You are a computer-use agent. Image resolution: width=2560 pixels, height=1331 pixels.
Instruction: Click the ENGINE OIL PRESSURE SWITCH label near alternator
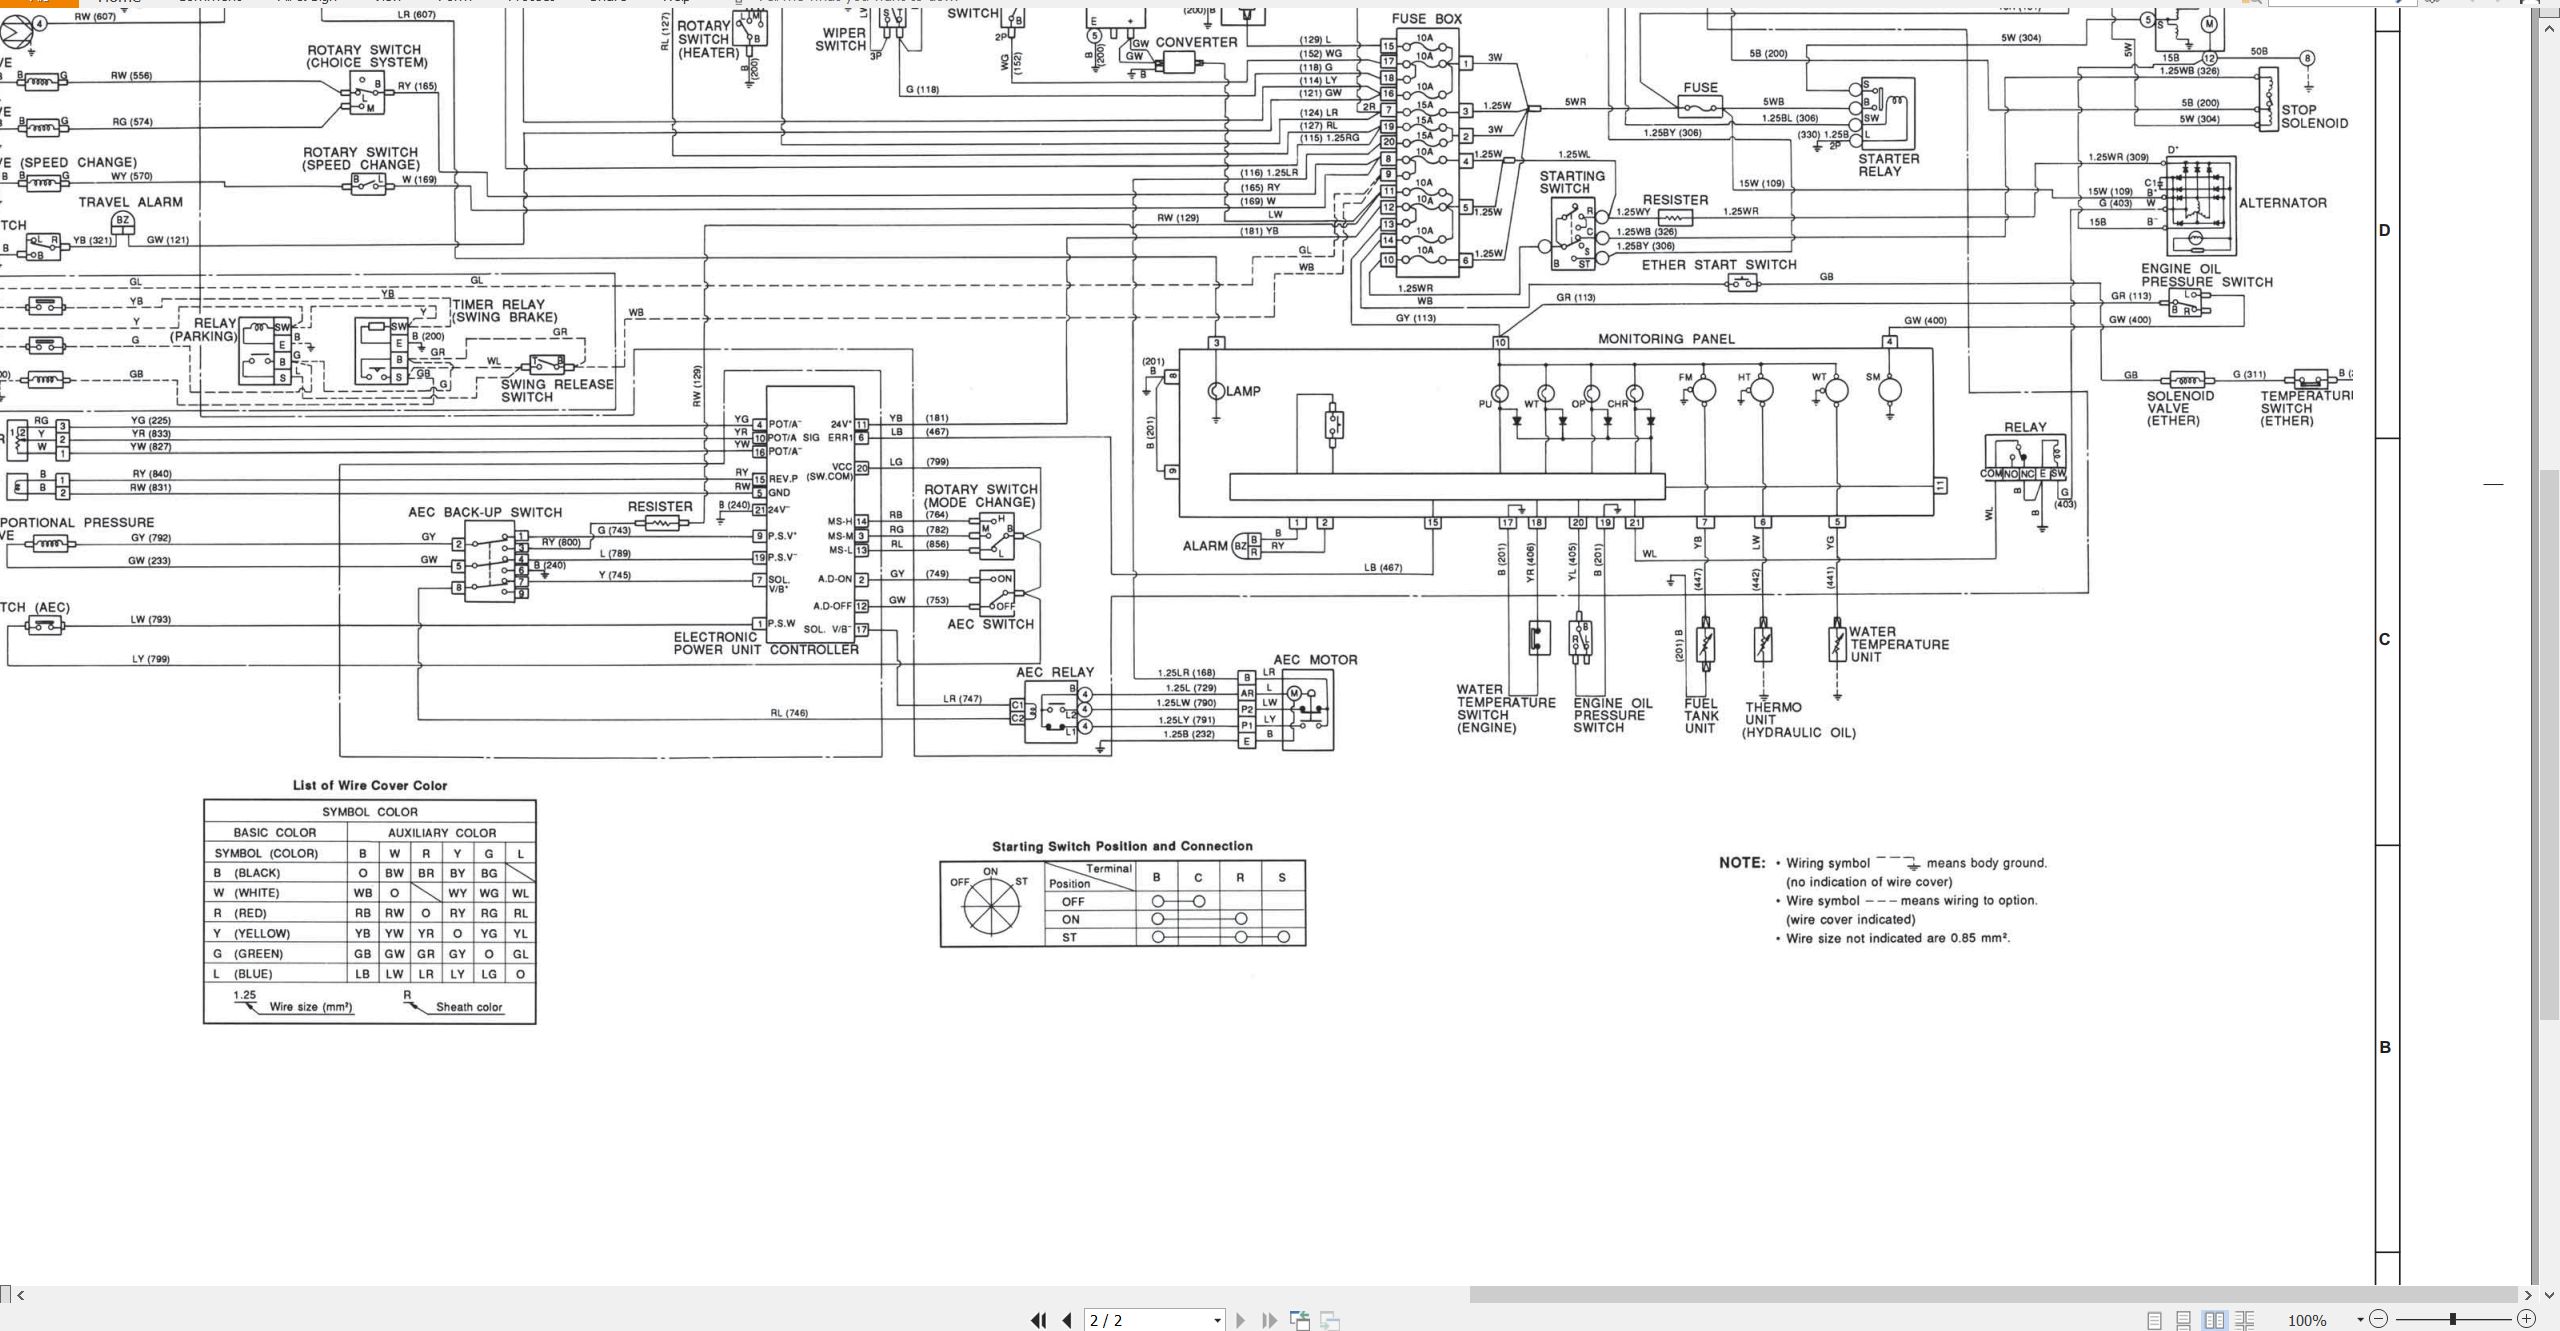pyautogui.click(x=2206, y=275)
